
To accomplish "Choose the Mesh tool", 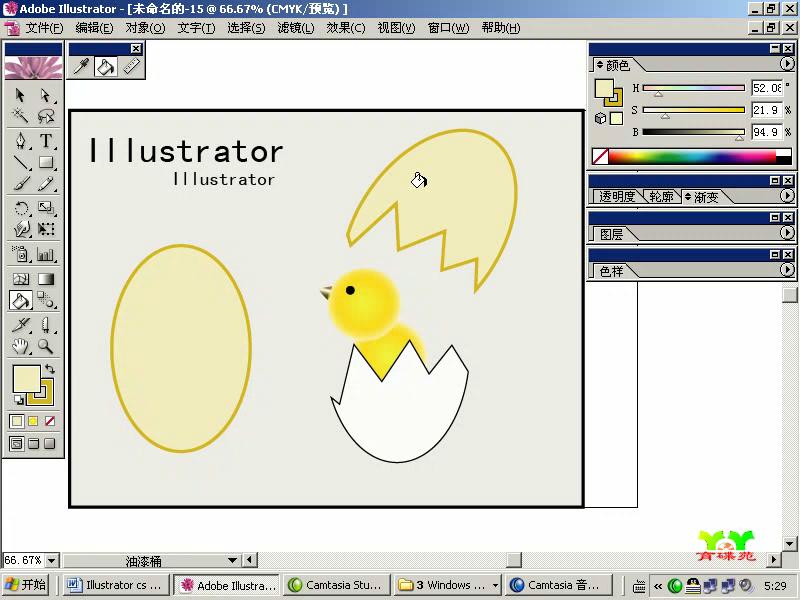I will pos(20,279).
